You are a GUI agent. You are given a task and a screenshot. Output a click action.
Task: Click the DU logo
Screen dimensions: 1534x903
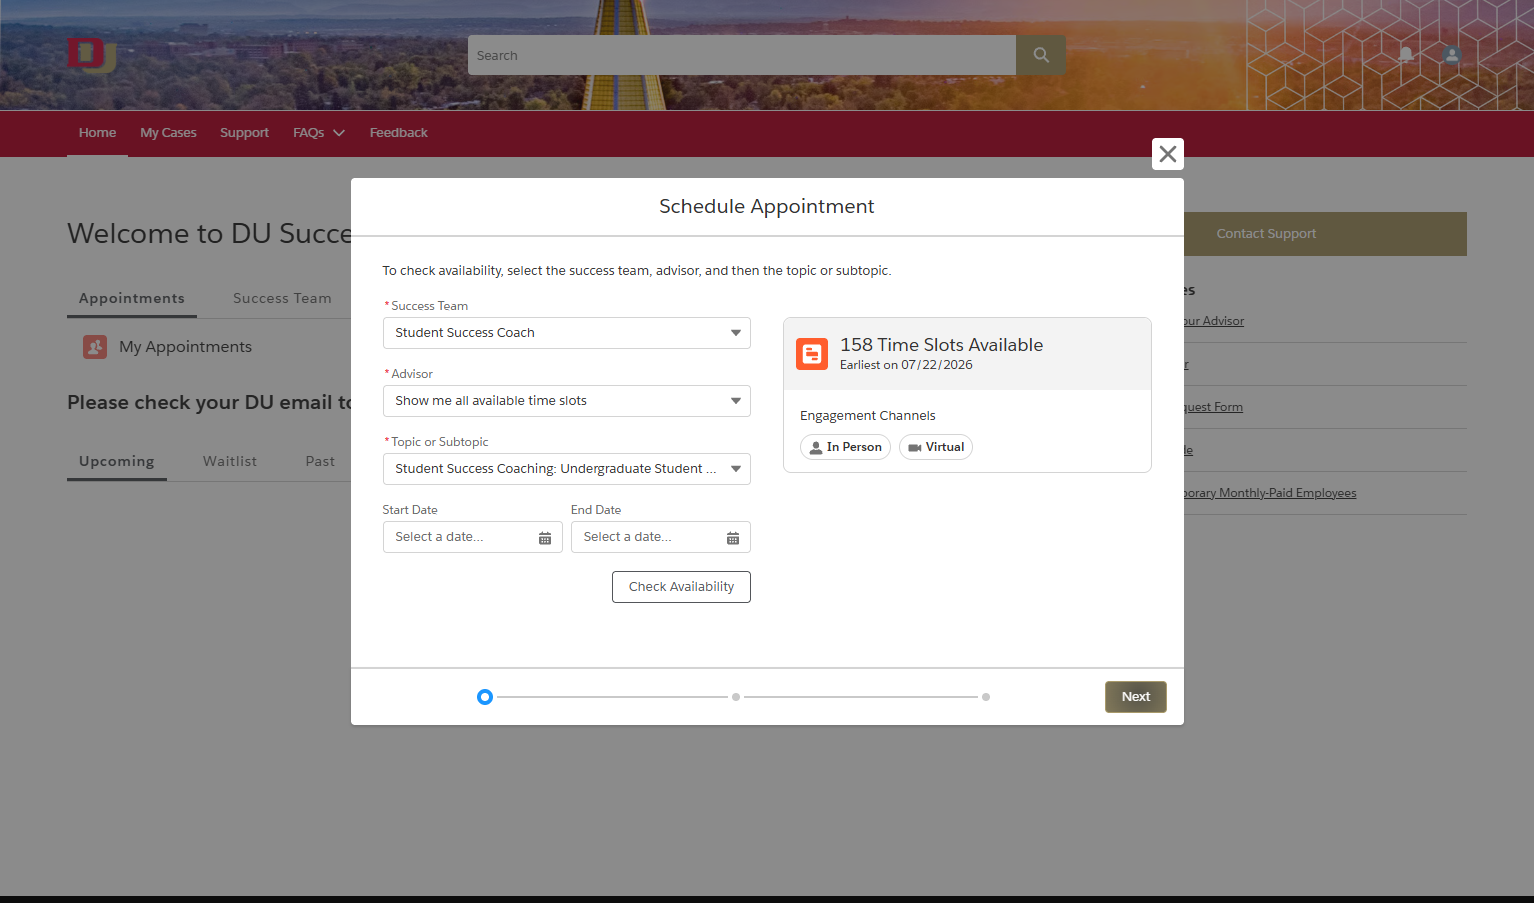[x=91, y=55]
